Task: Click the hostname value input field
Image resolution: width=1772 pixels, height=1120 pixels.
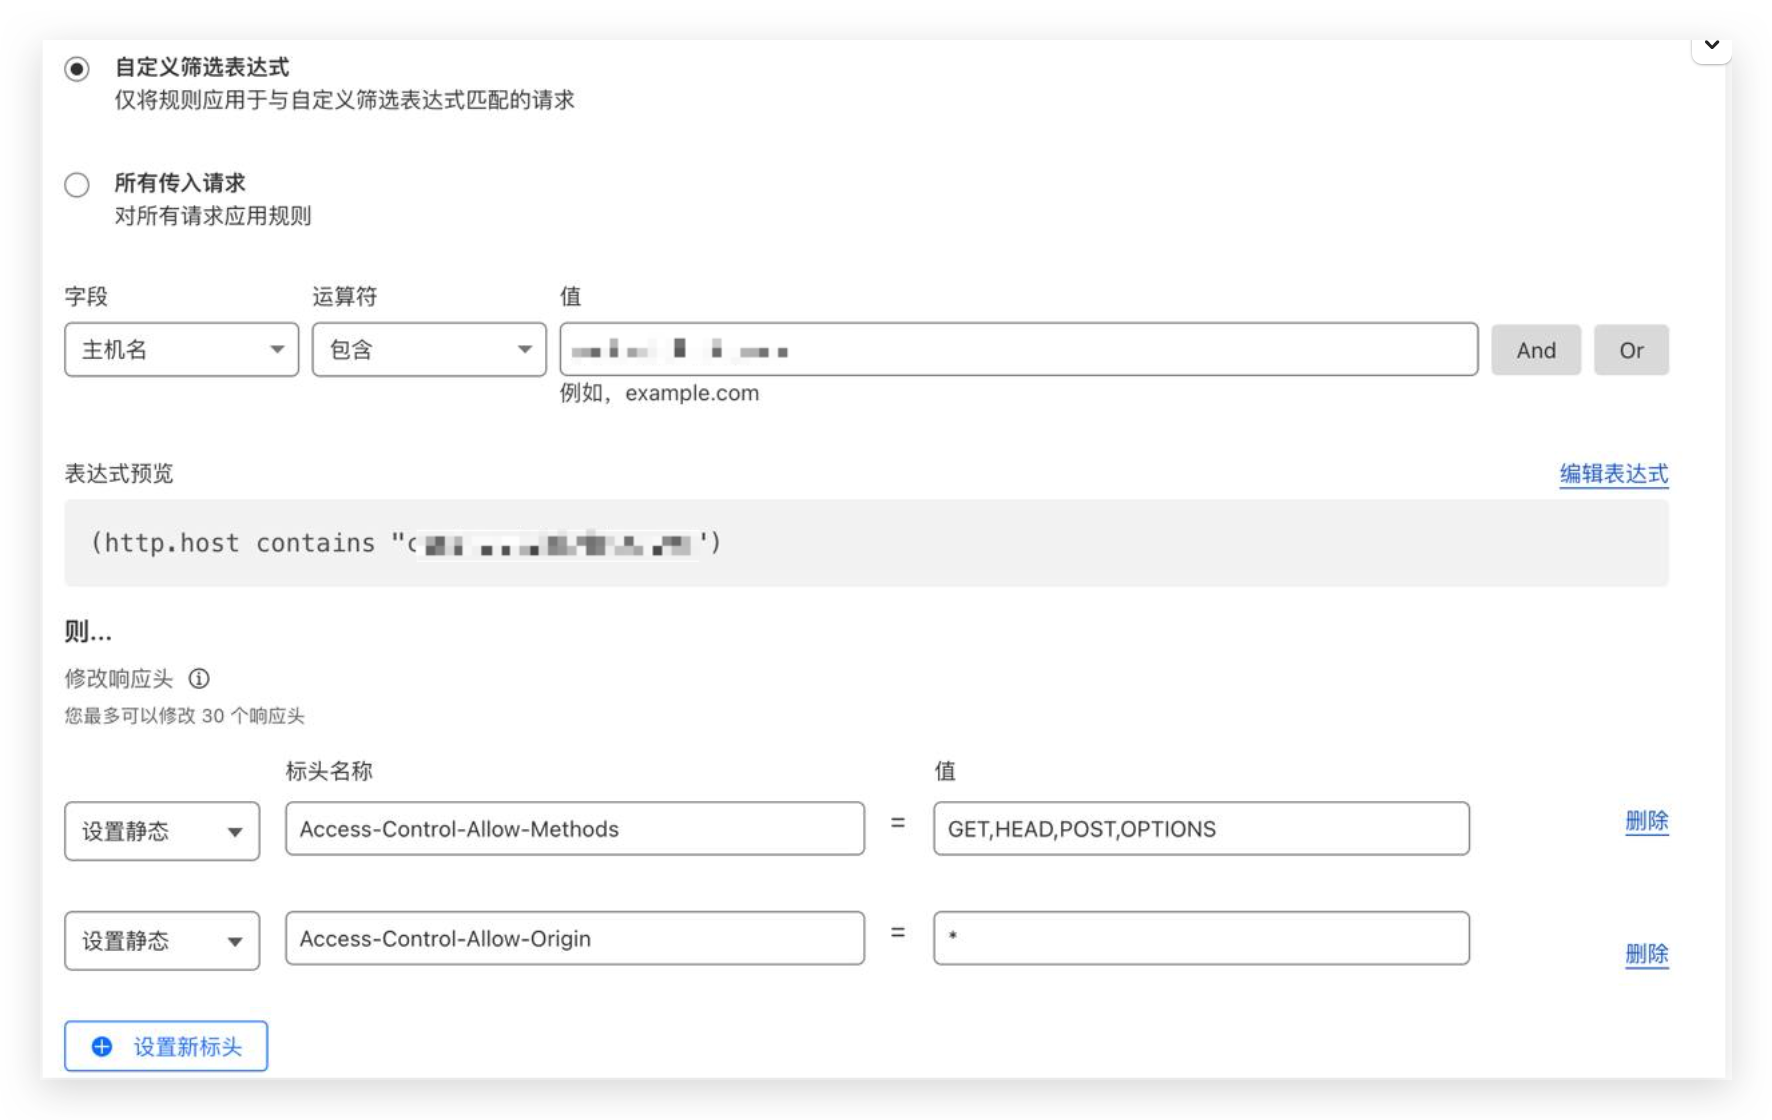Action: tap(1018, 349)
